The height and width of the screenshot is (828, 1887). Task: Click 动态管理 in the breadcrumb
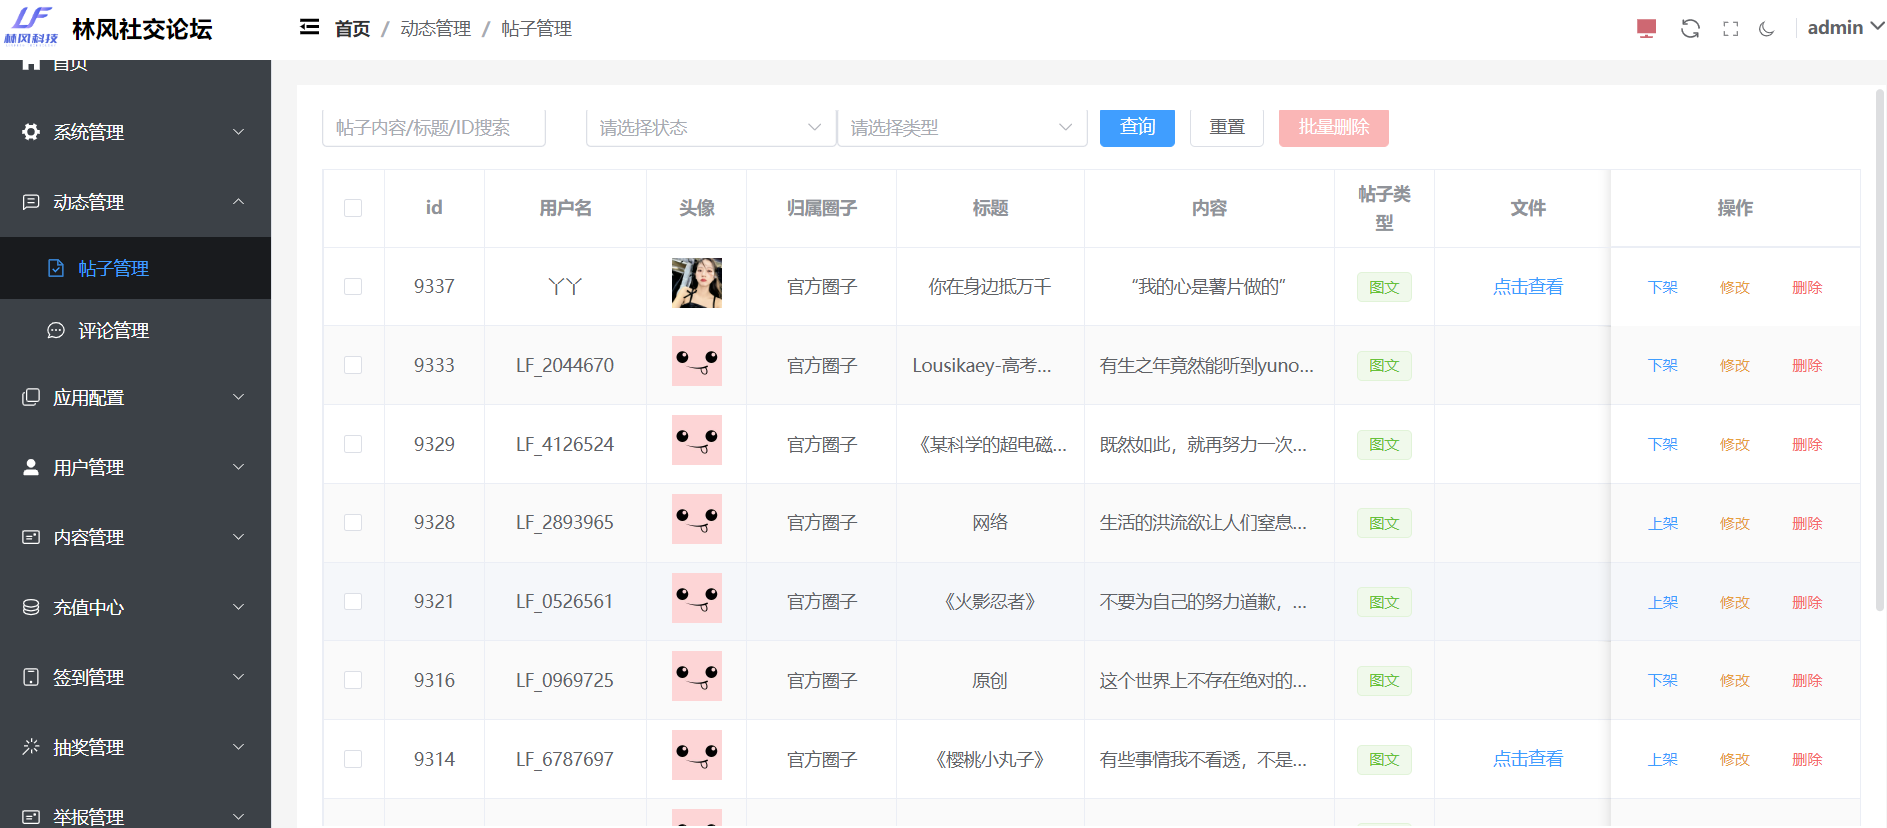click(x=435, y=29)
